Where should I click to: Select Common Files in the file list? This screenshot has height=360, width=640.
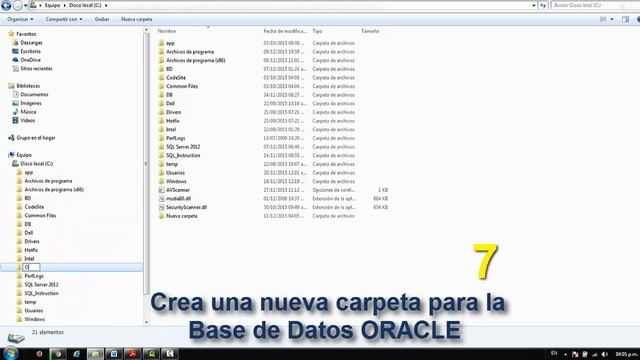click(182, 86)
